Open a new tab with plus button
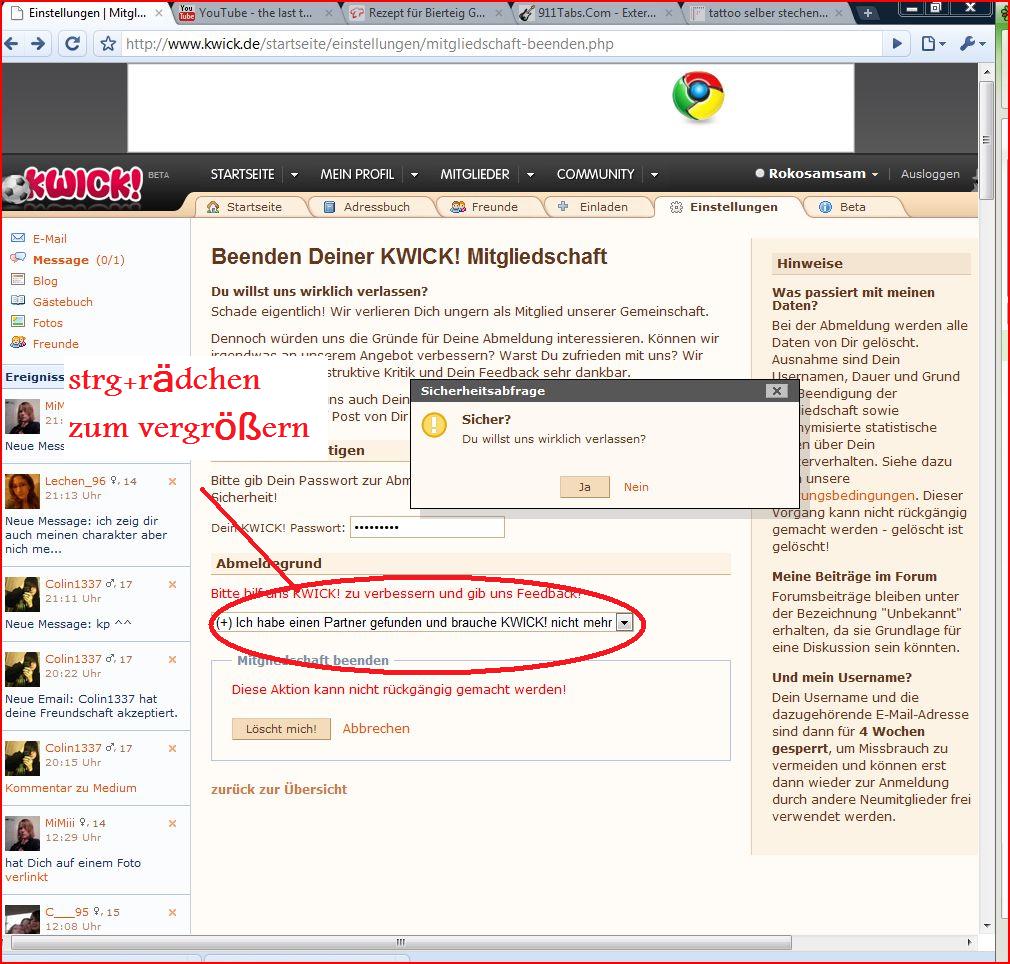Screen dimensions: 1010x964 coord(868,13)
